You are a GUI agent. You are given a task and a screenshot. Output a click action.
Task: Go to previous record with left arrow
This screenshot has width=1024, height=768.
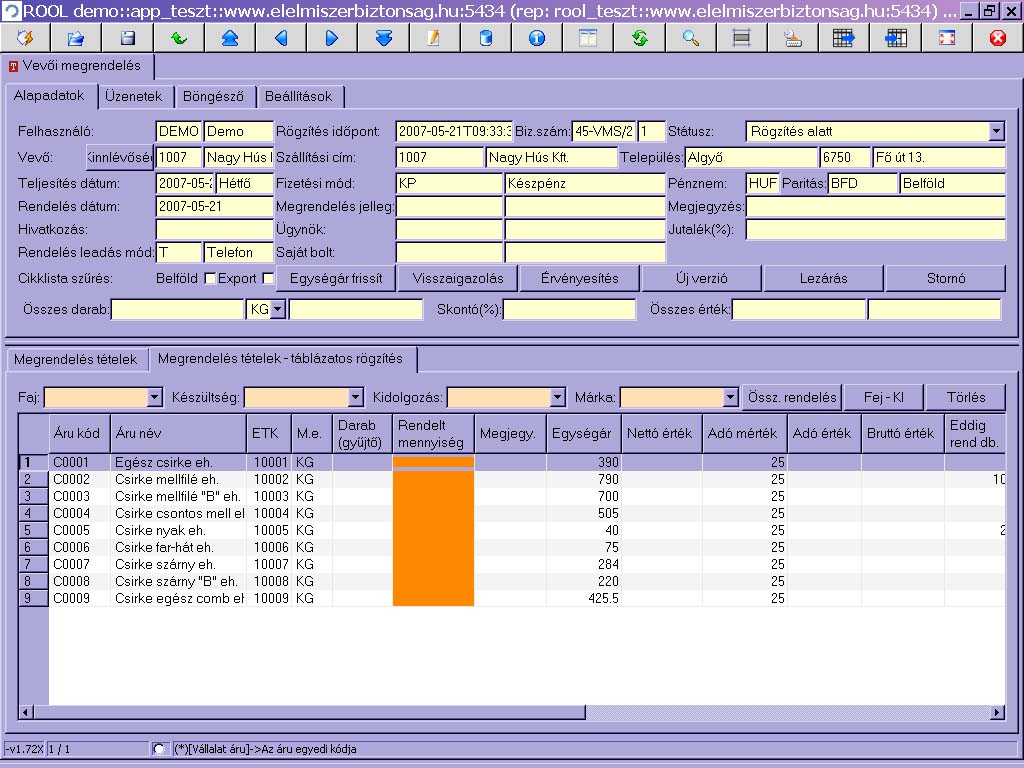[281, 38]
